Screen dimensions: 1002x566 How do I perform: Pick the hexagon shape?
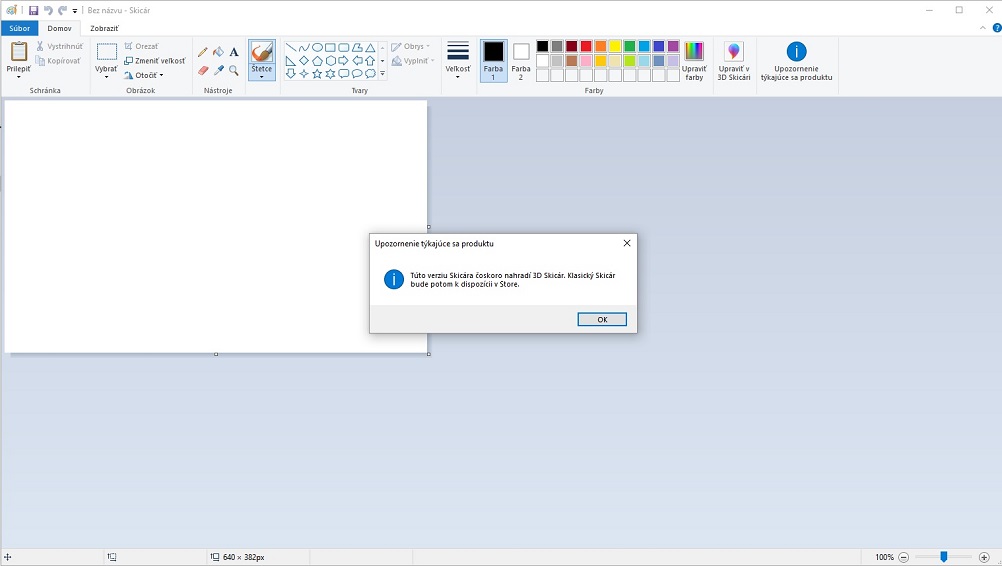[330, 61]
